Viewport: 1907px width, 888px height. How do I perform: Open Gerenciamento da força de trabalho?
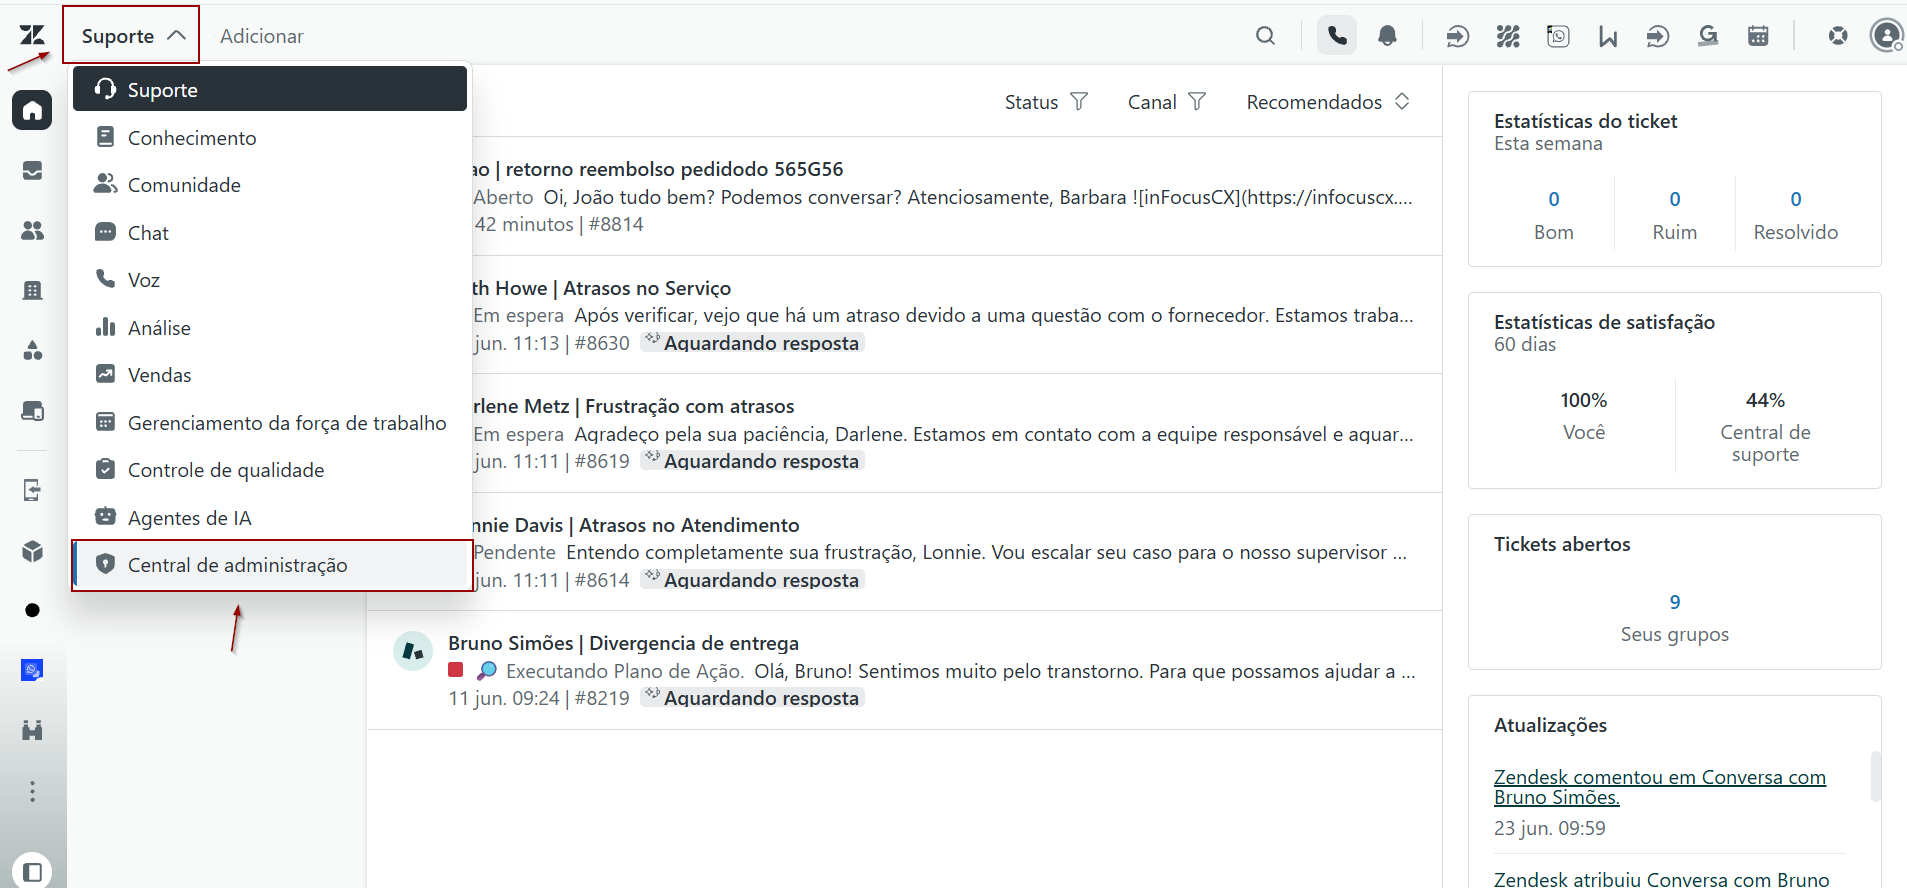click(270, 423)
